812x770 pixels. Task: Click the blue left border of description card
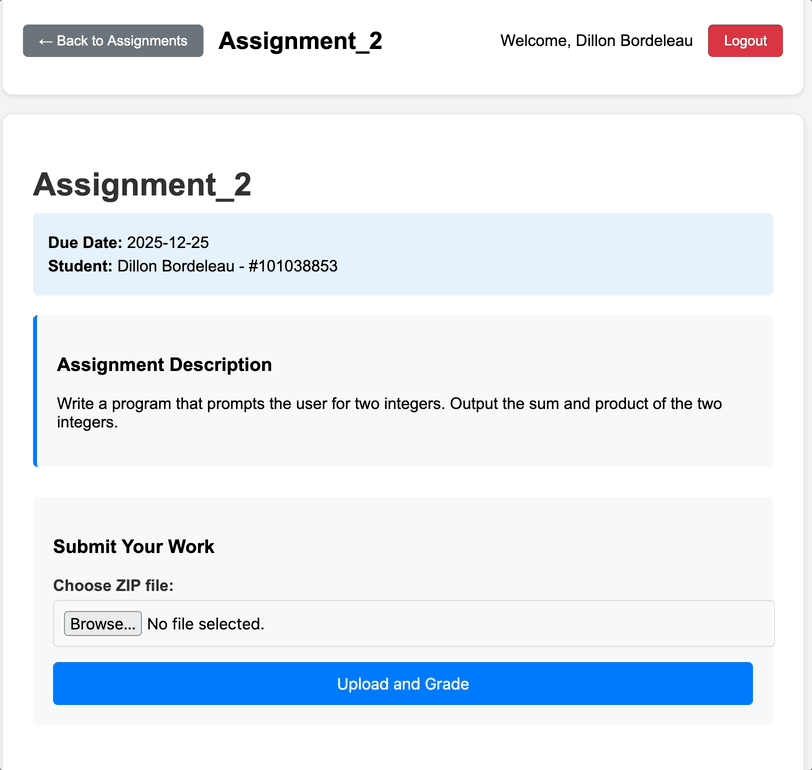[x=35, y=391]
